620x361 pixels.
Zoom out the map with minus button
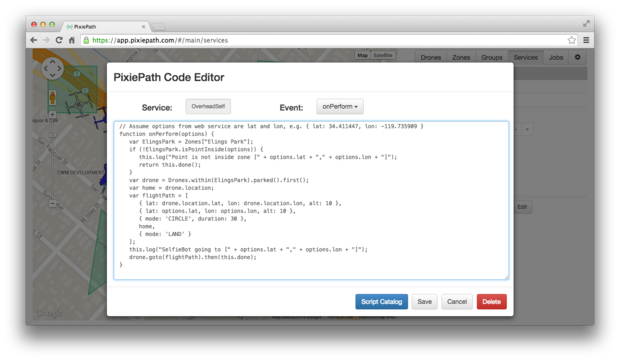[52, 204]
